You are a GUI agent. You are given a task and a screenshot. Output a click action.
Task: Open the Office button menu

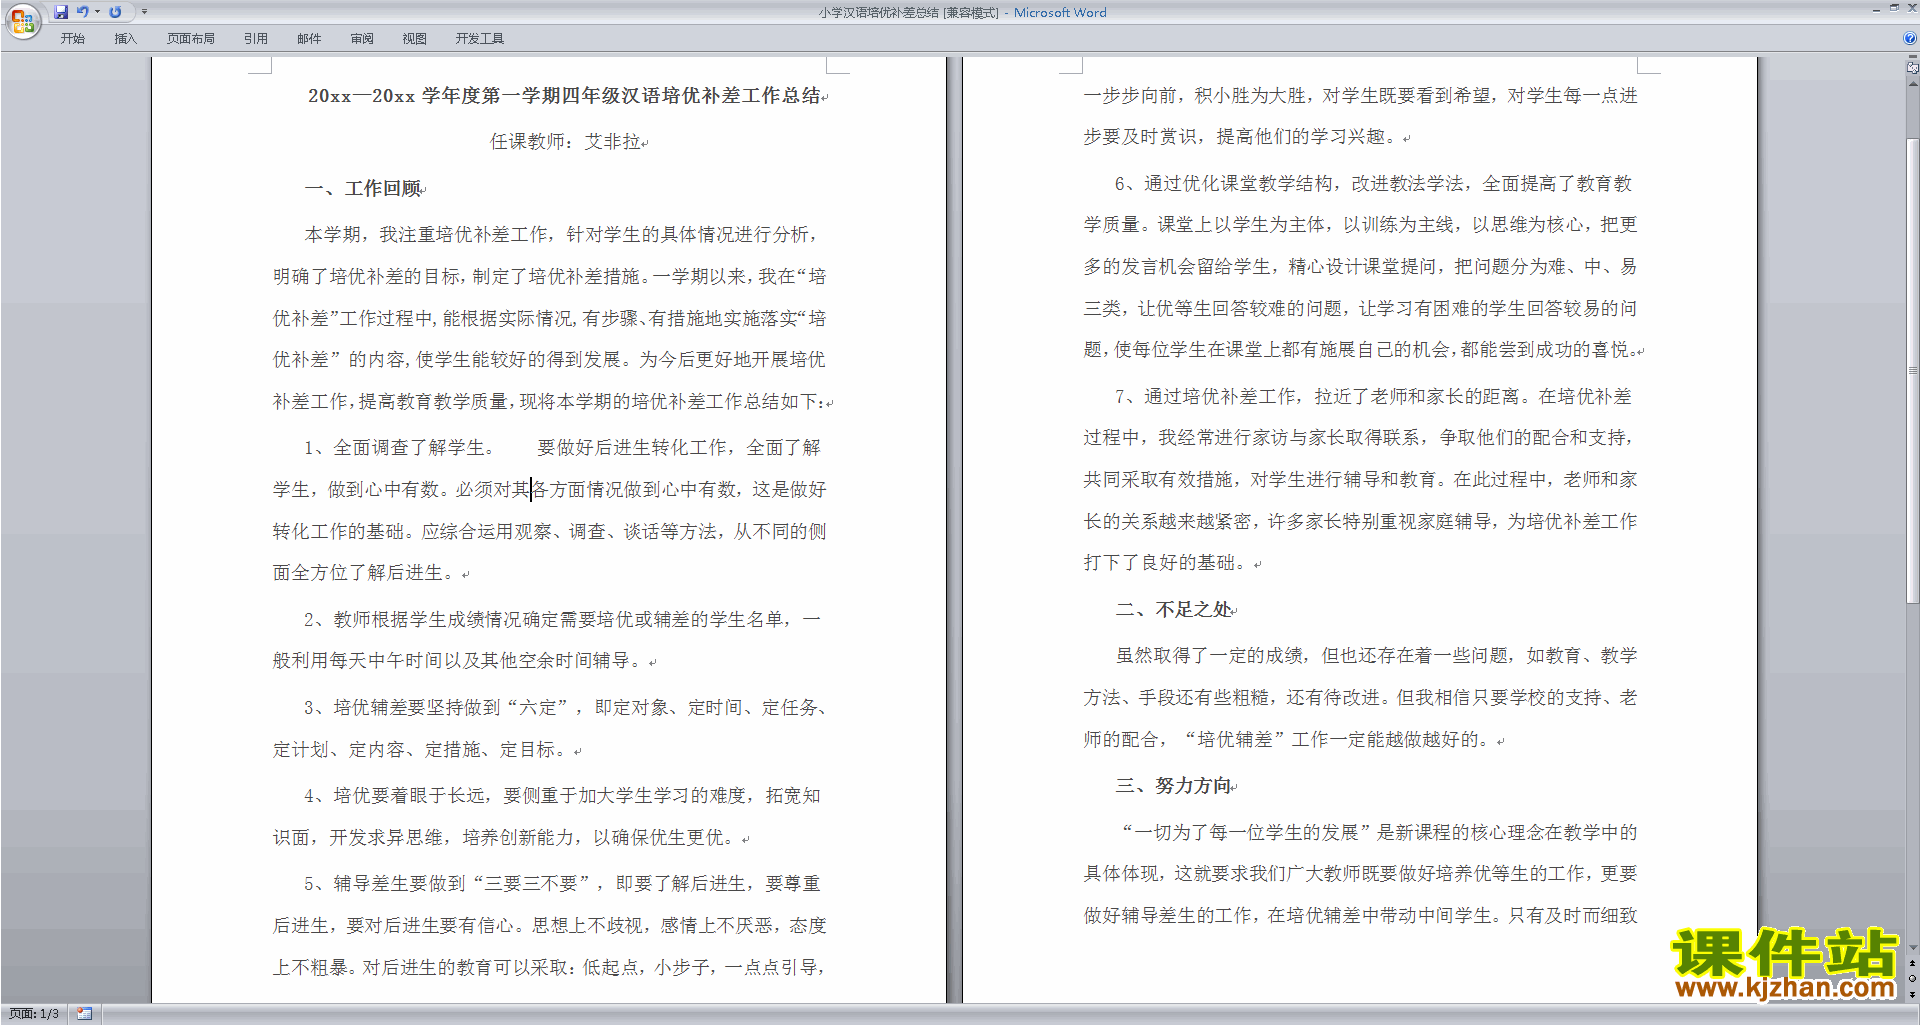point(22,21)
